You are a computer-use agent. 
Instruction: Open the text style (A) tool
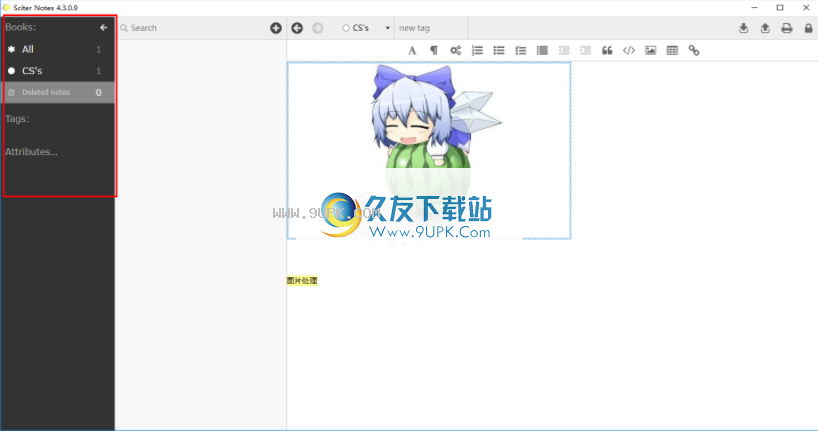[412, 51]
